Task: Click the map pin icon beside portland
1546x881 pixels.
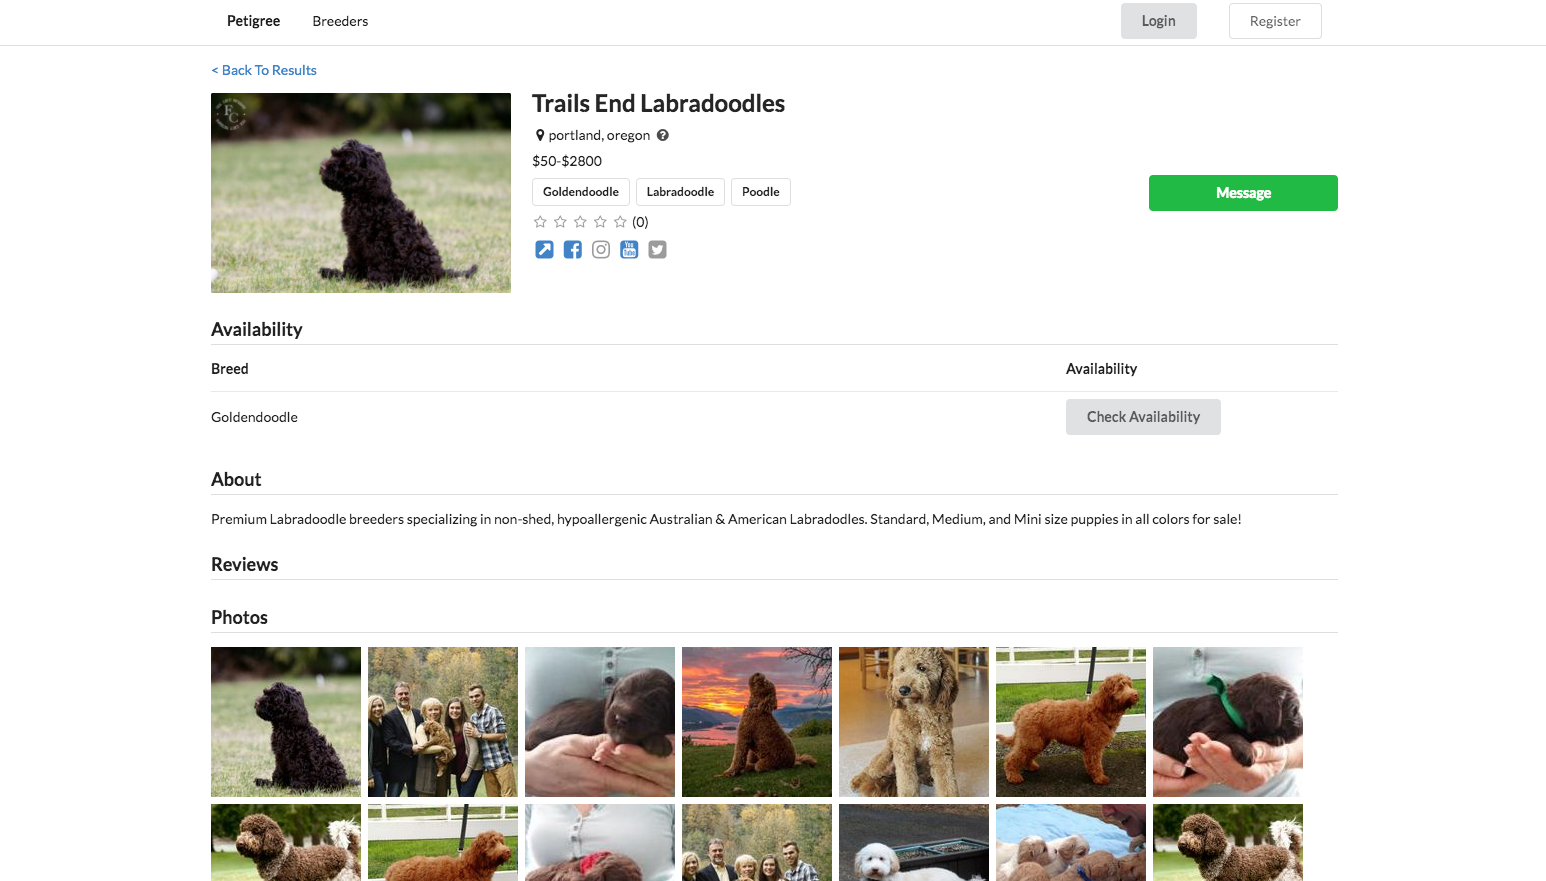Action: click(540, 135)
